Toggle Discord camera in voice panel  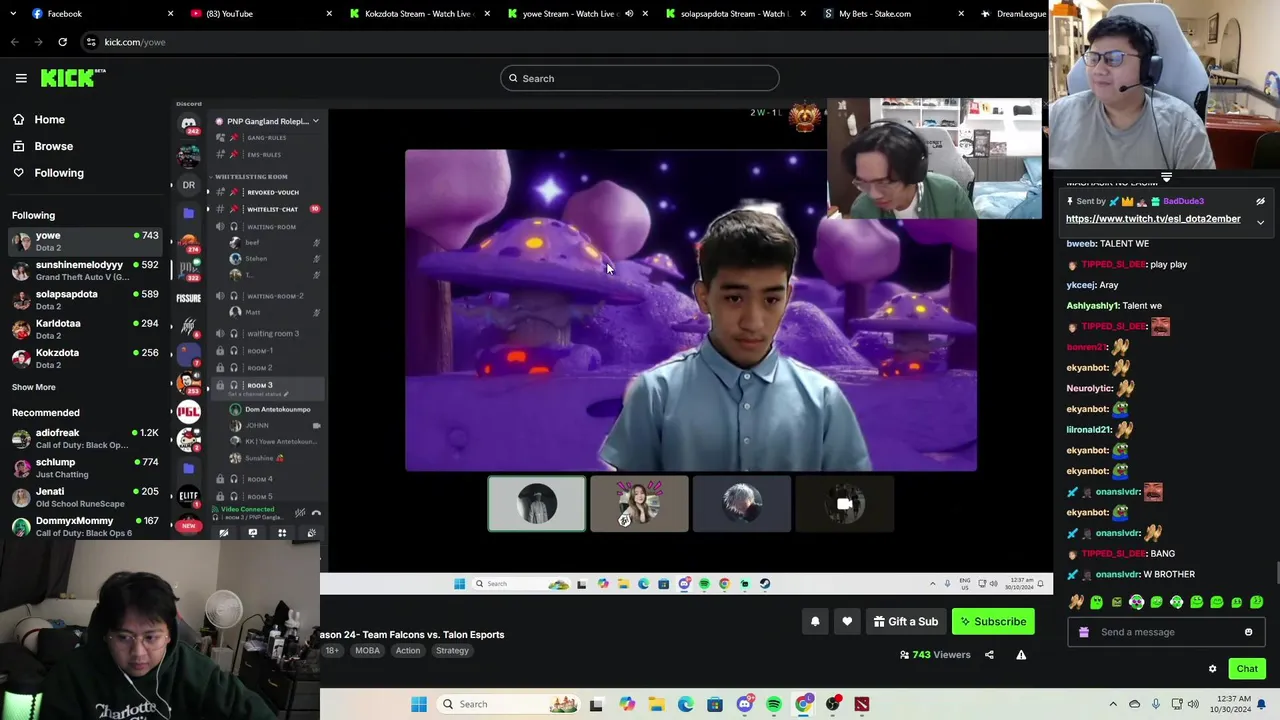(x=224, y=533)
